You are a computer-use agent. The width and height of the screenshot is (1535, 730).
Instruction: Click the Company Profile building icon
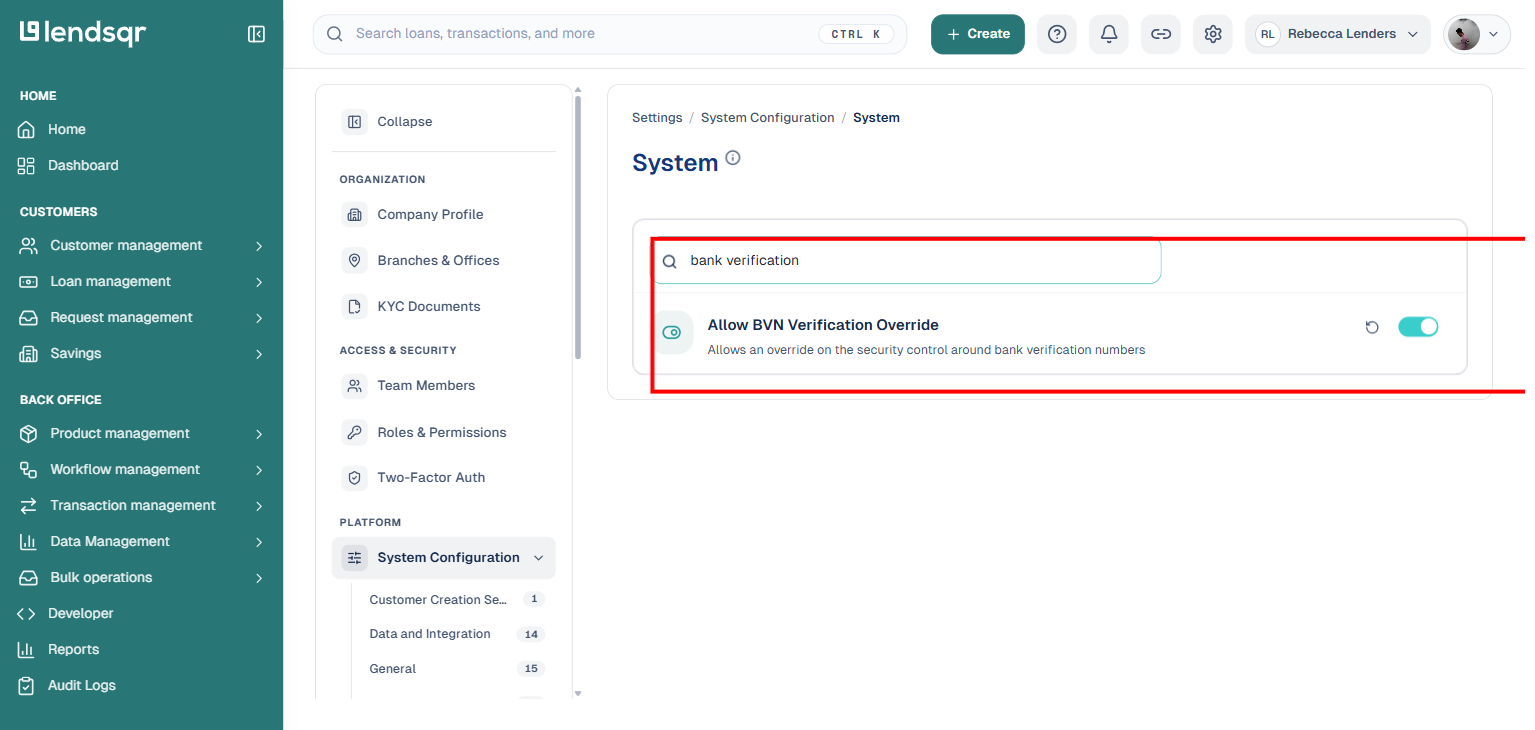(x=354, y=214)
